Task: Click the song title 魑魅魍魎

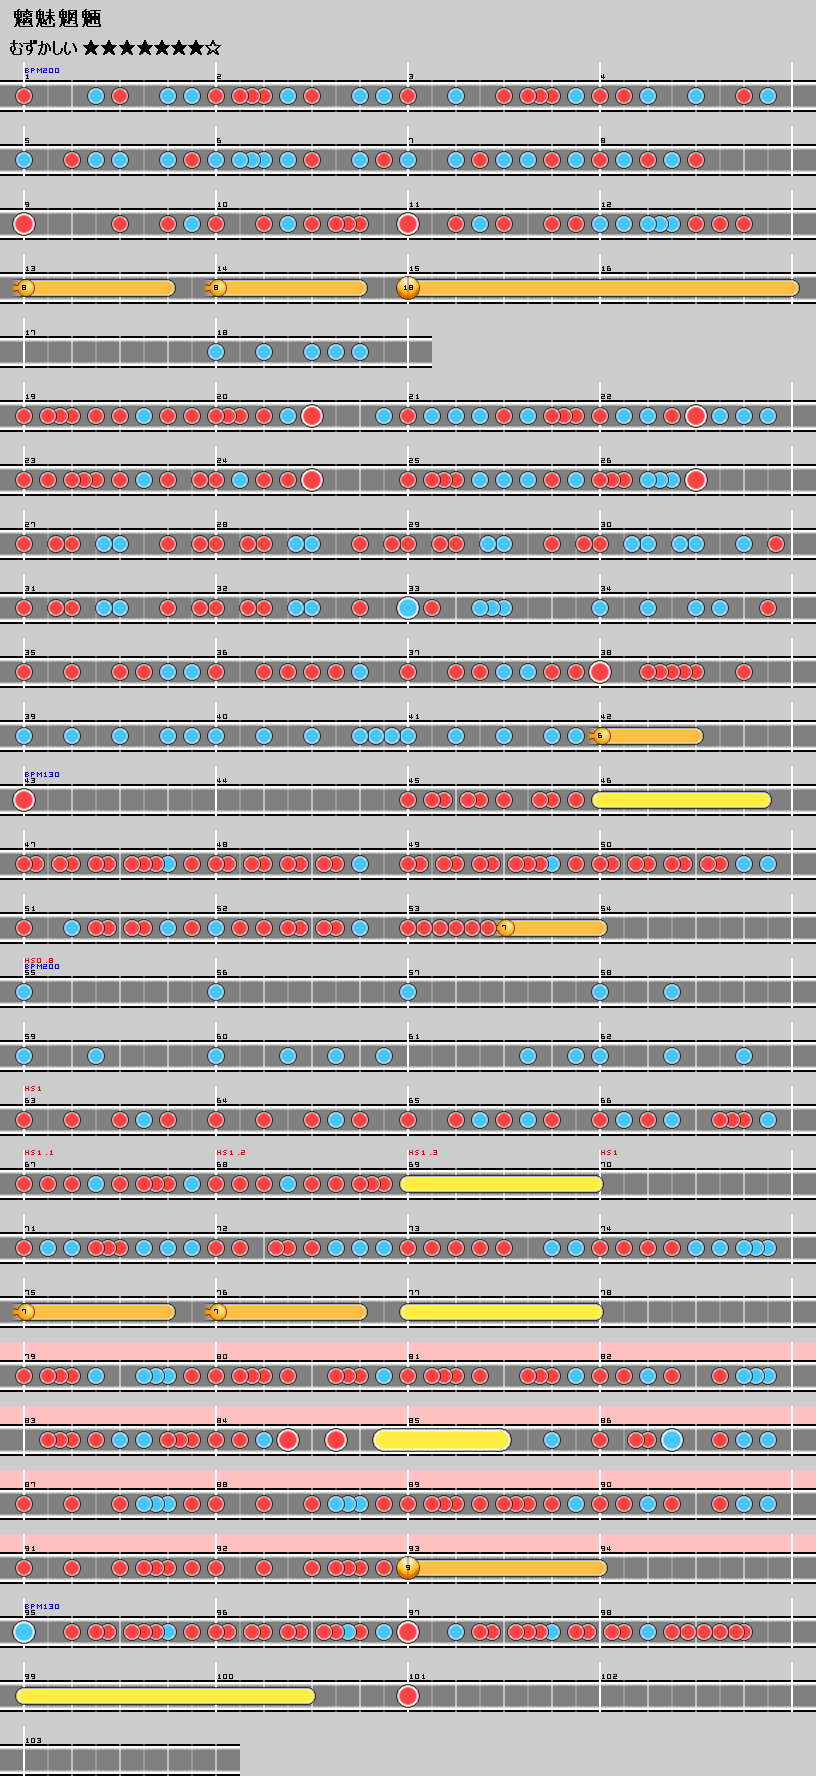Action: (x=57, y=19)
